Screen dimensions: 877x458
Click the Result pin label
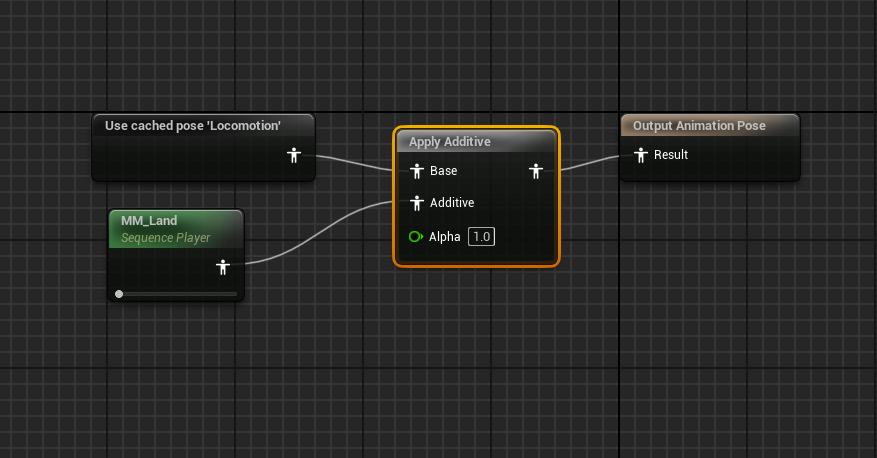[671, 155]
